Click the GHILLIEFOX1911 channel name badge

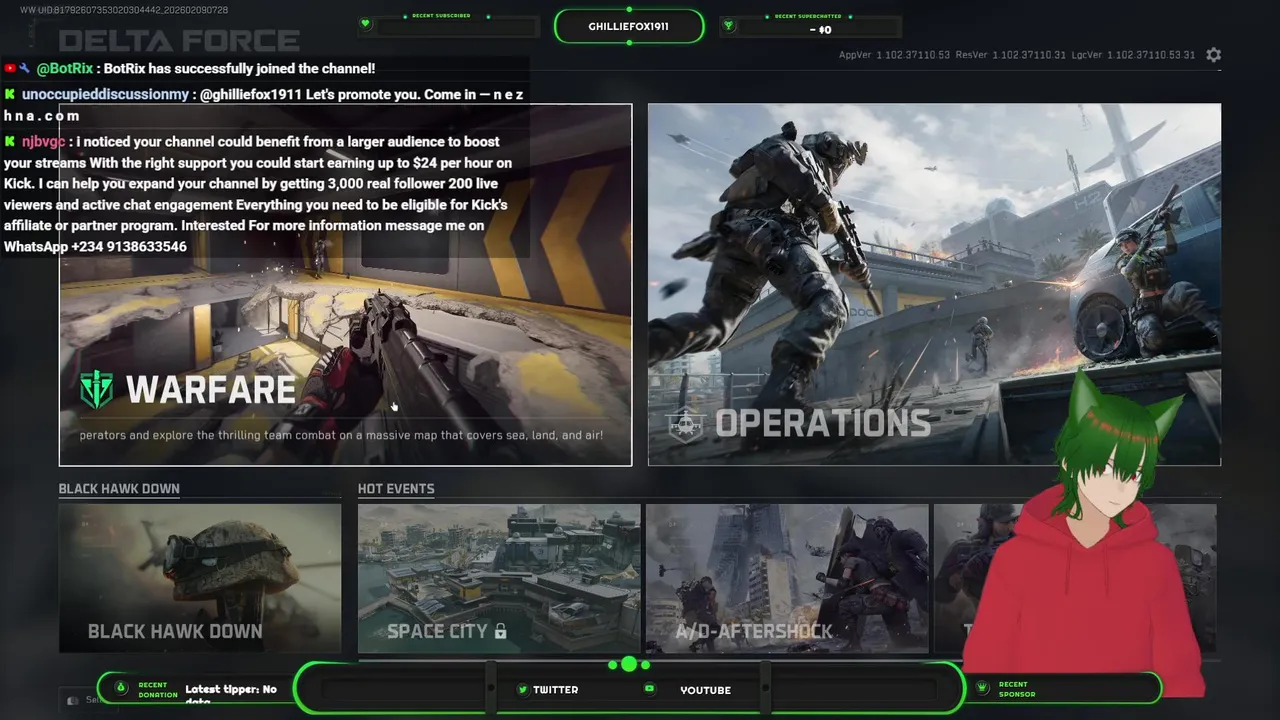click(x=629, y=26)
